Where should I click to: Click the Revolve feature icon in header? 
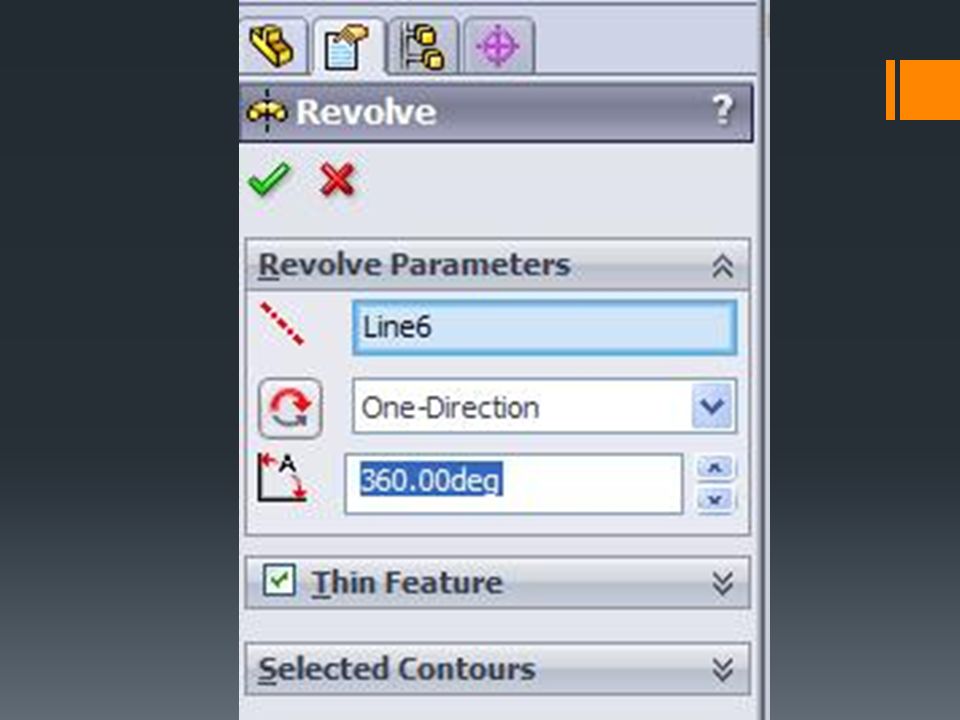point(266,111)
